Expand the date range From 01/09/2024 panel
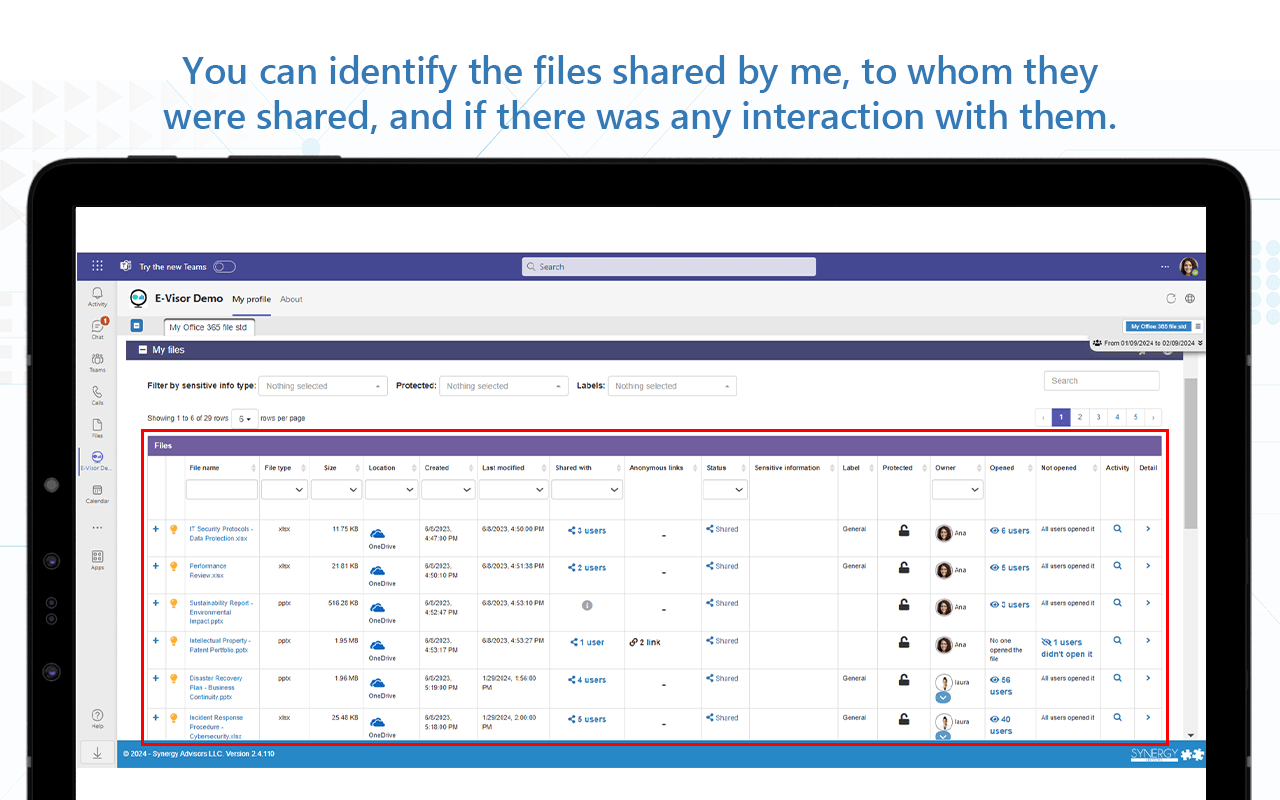Viewport: 1280px width, 800px height. 1201,343
